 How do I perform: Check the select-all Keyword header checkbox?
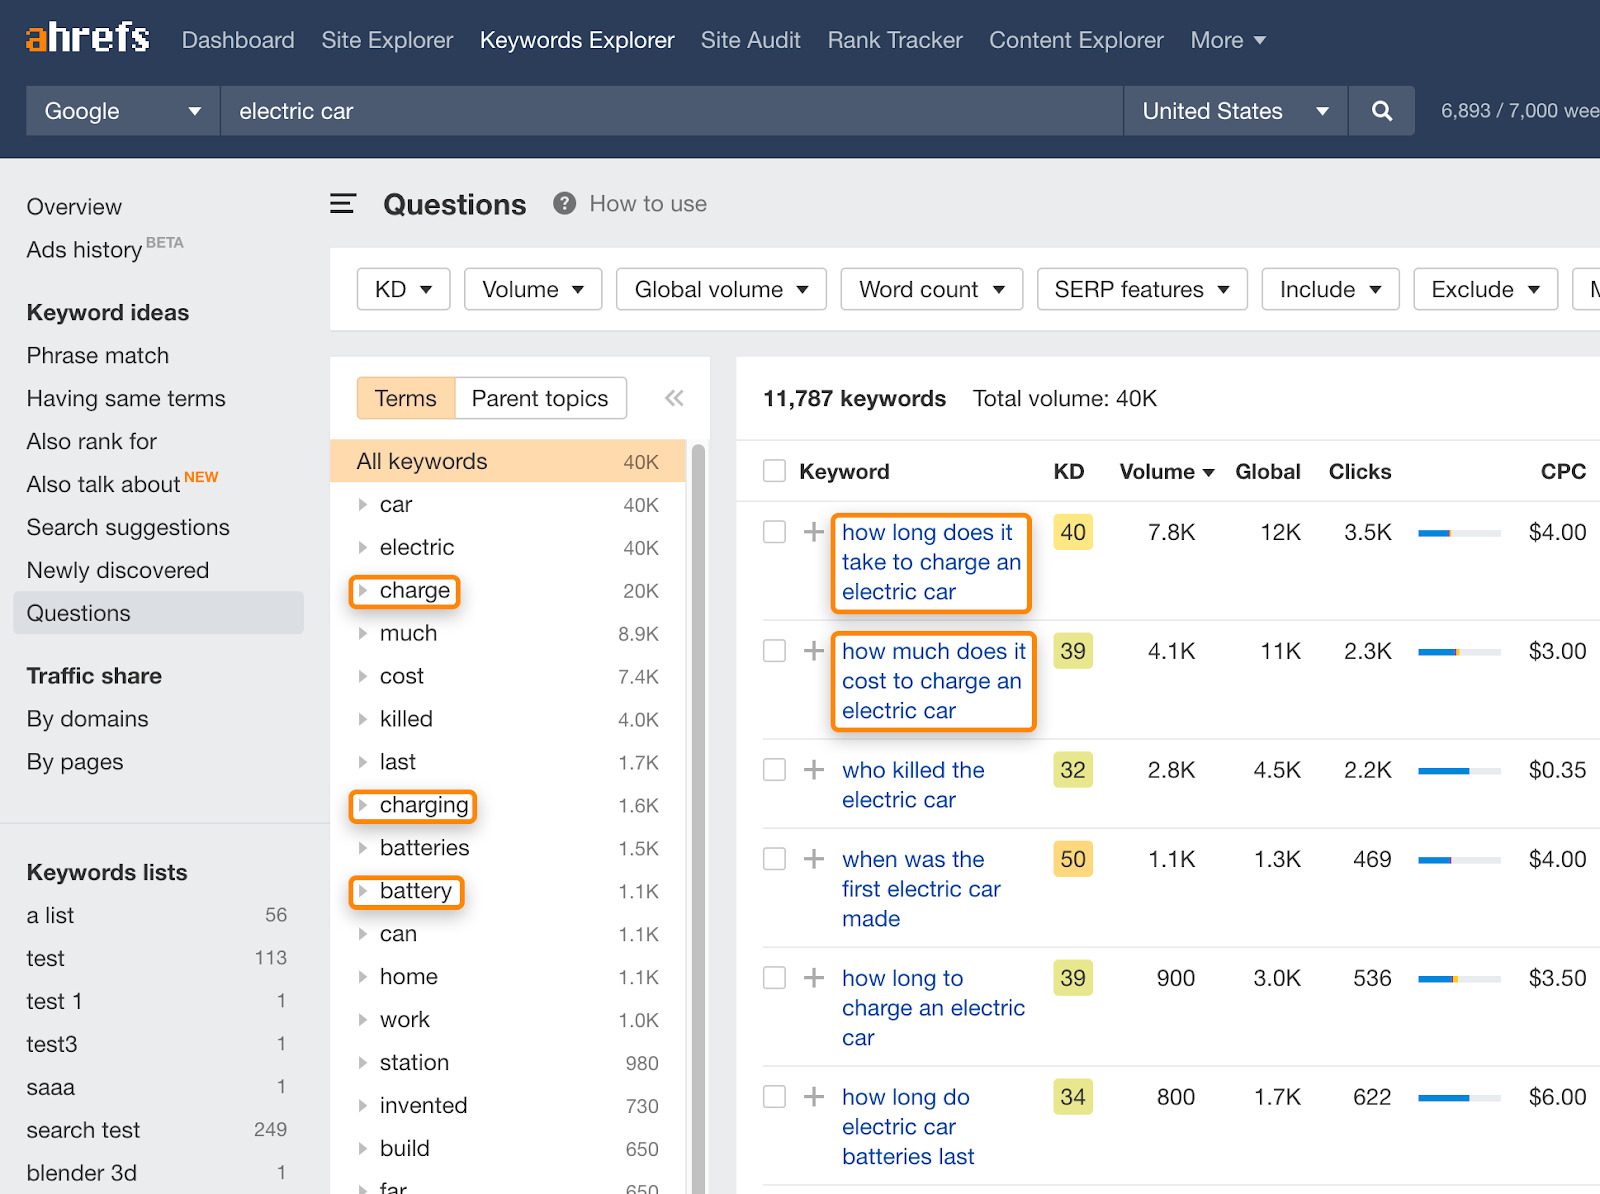point(774,471)
